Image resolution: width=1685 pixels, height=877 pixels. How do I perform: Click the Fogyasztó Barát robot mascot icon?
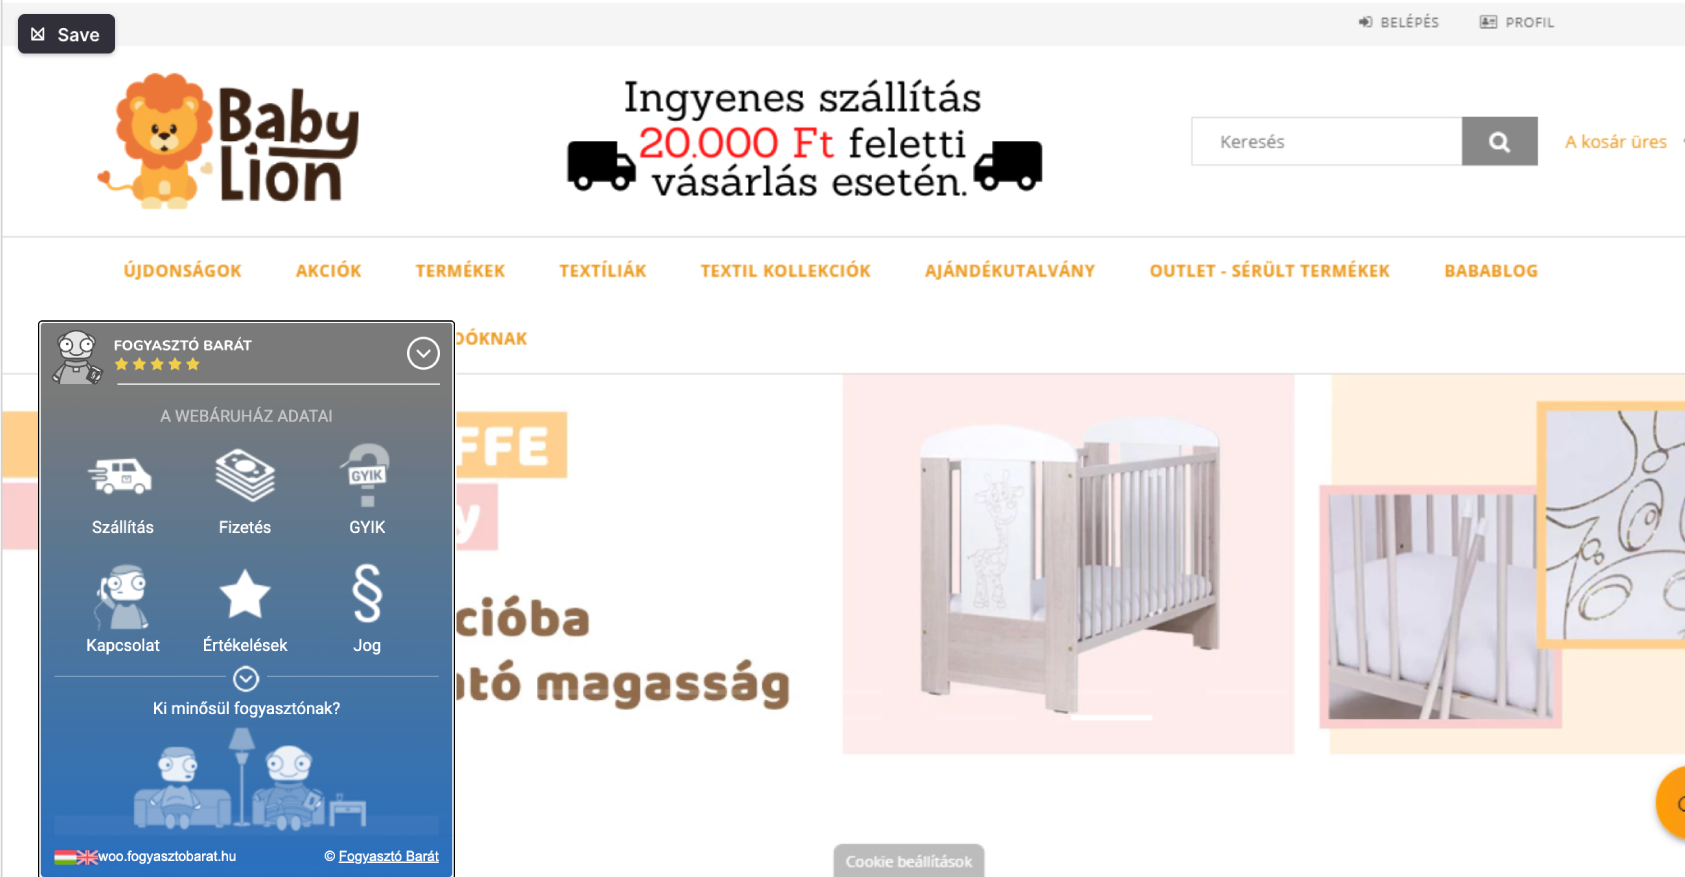[x=77, y=357]
